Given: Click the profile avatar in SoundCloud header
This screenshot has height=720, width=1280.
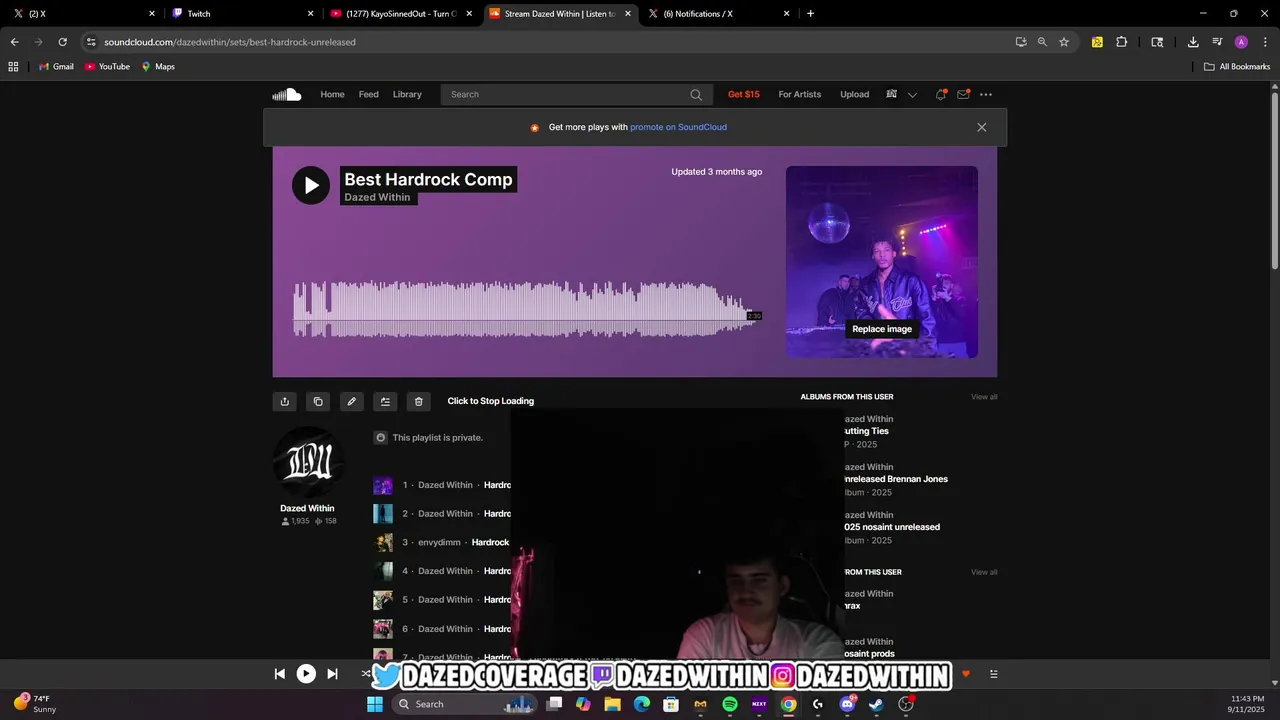Looking at the screenshot, I should click(892, 94).
